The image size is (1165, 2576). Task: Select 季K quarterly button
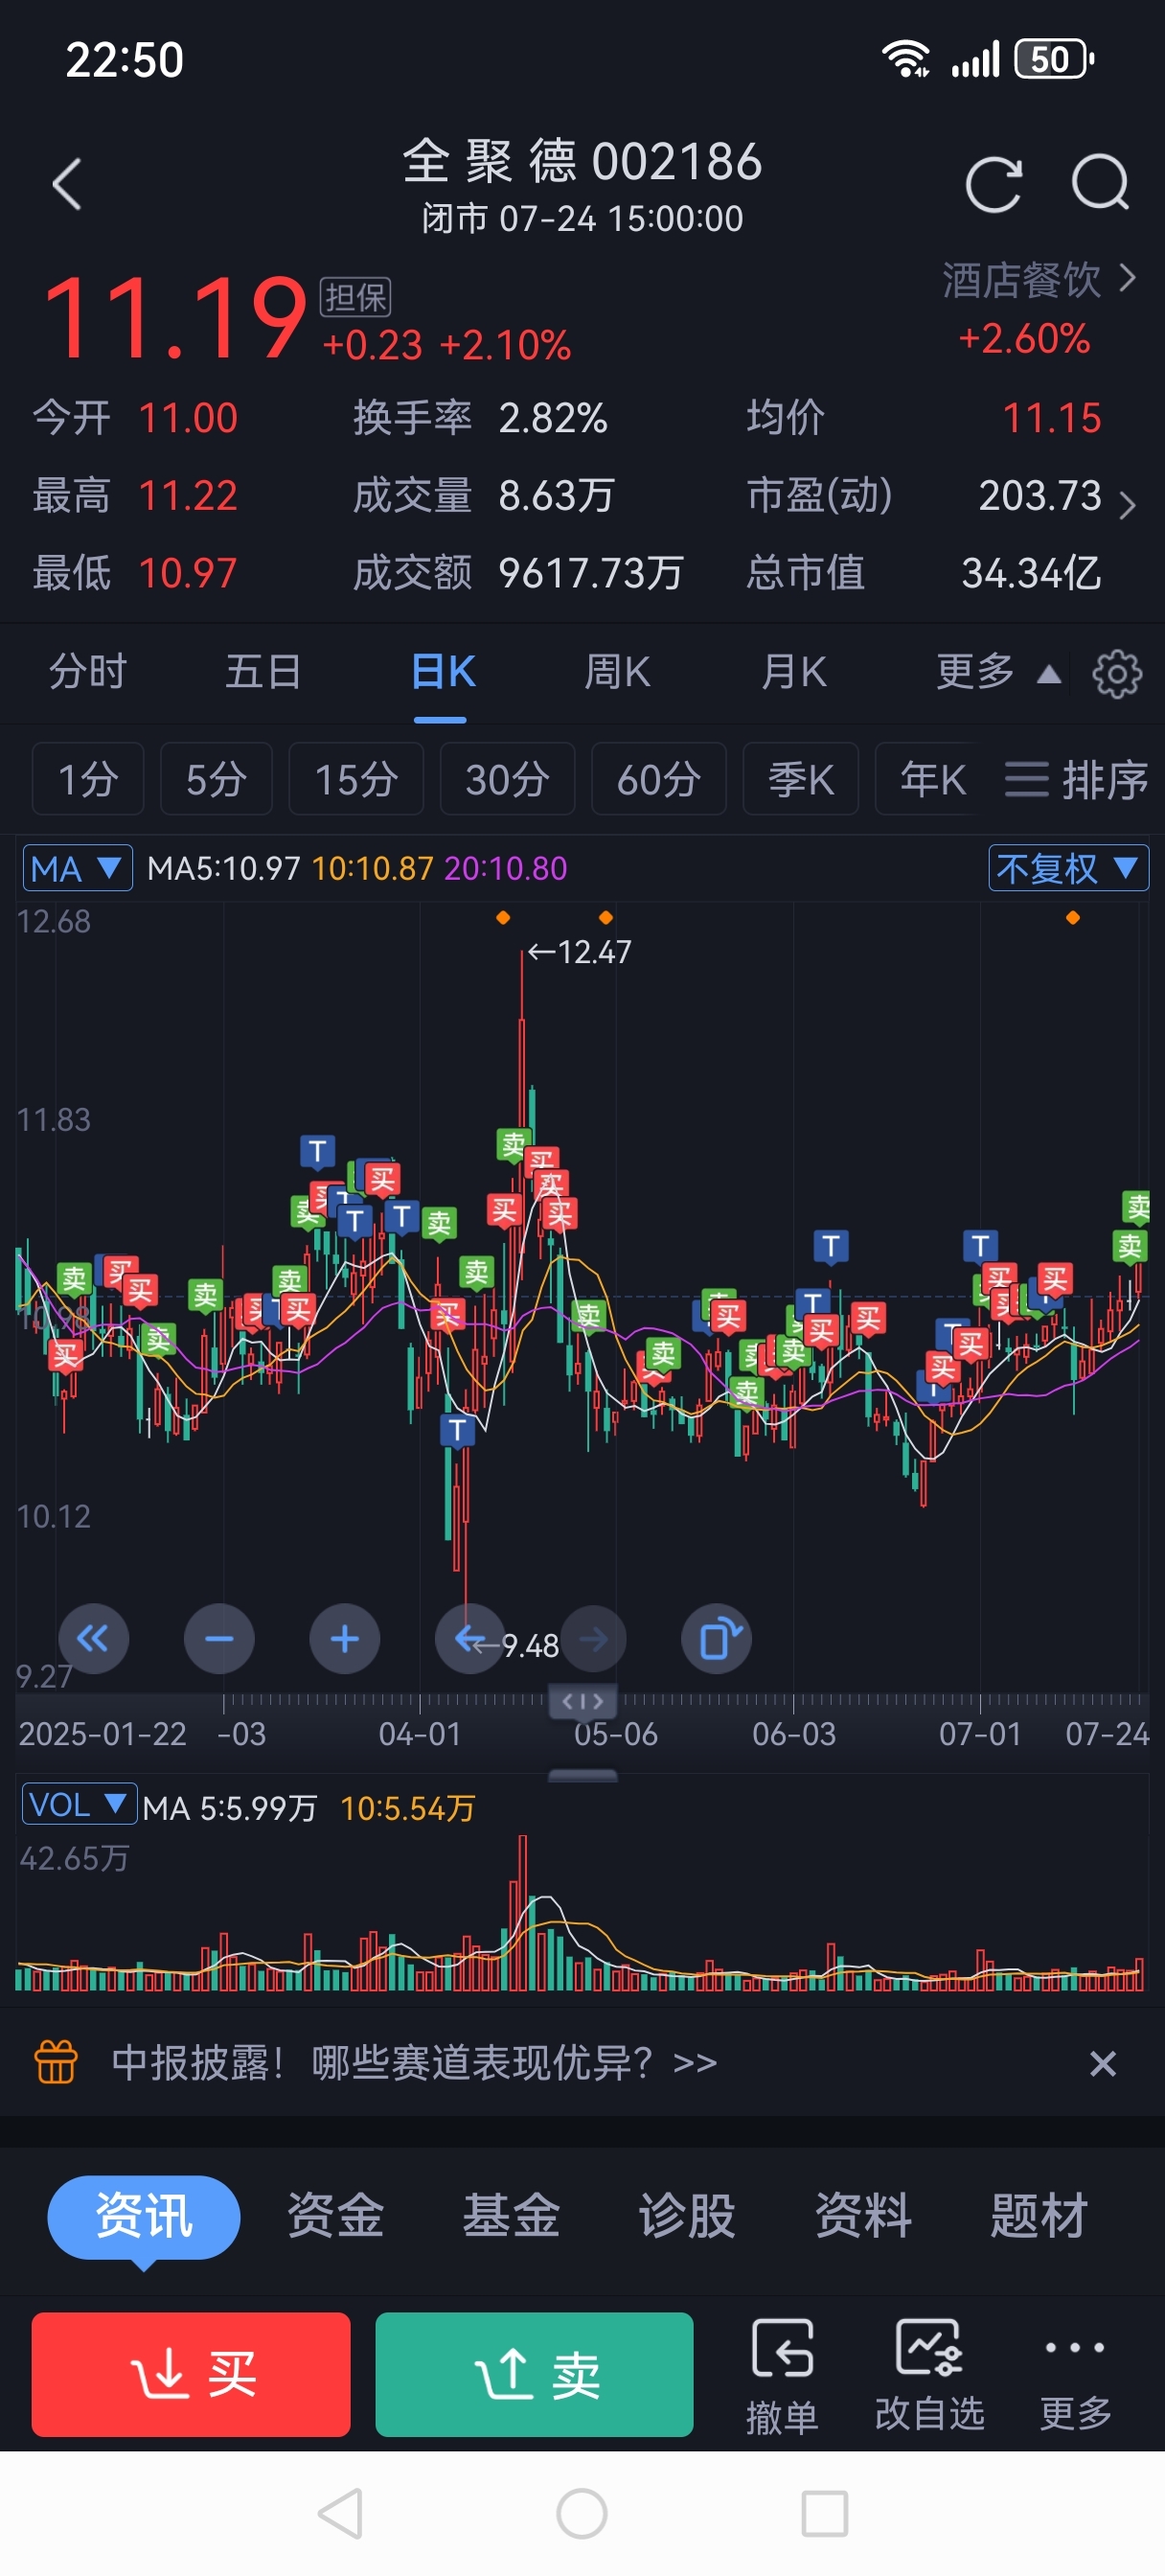tap(800, 779)
